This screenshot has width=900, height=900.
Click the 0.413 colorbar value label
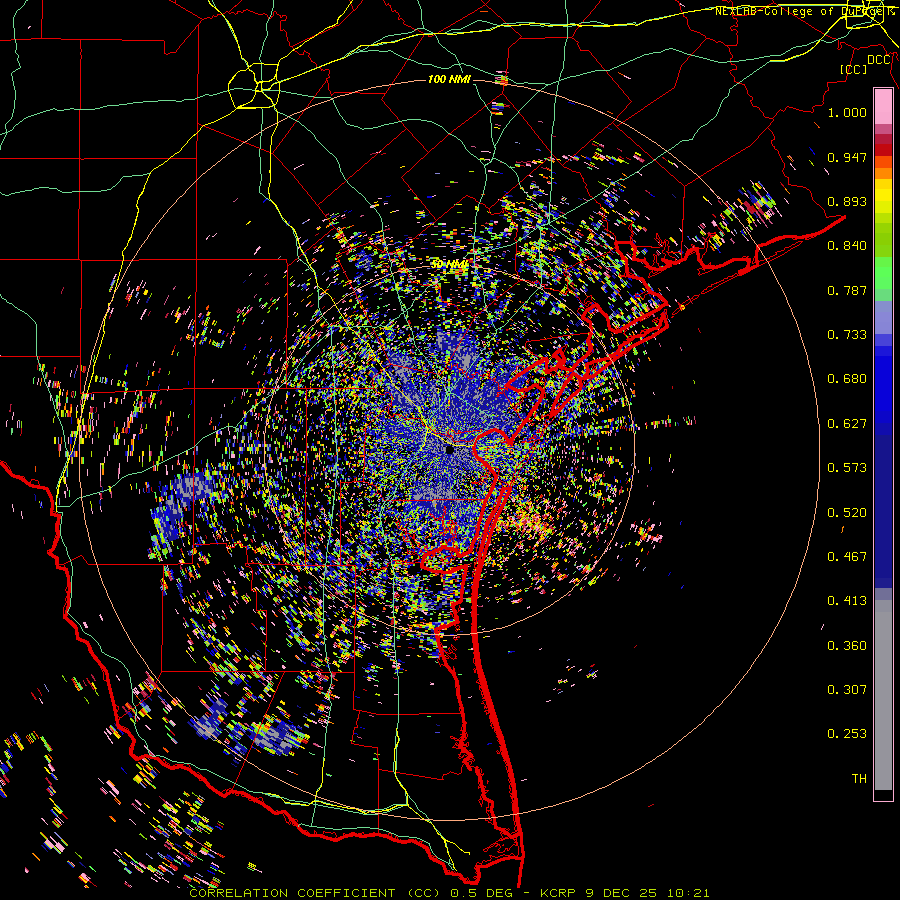click(x=847, y=601)
